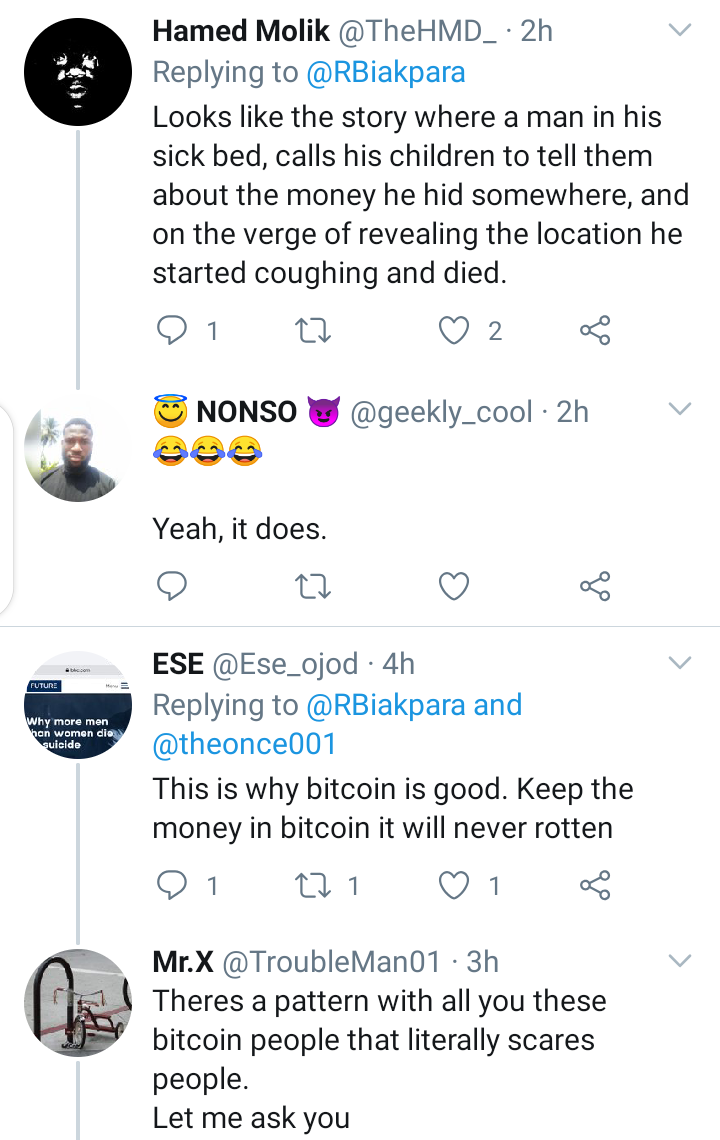720x1140 pixels.
Task: Like ESE's bitcoin tweet
Action: (455, 884)
